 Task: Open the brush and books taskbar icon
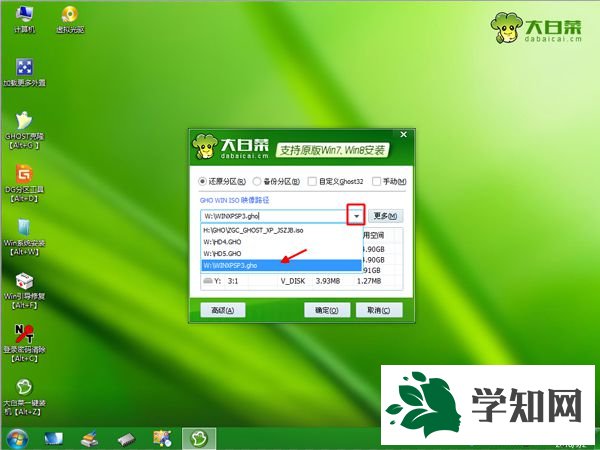click(91, 439)
